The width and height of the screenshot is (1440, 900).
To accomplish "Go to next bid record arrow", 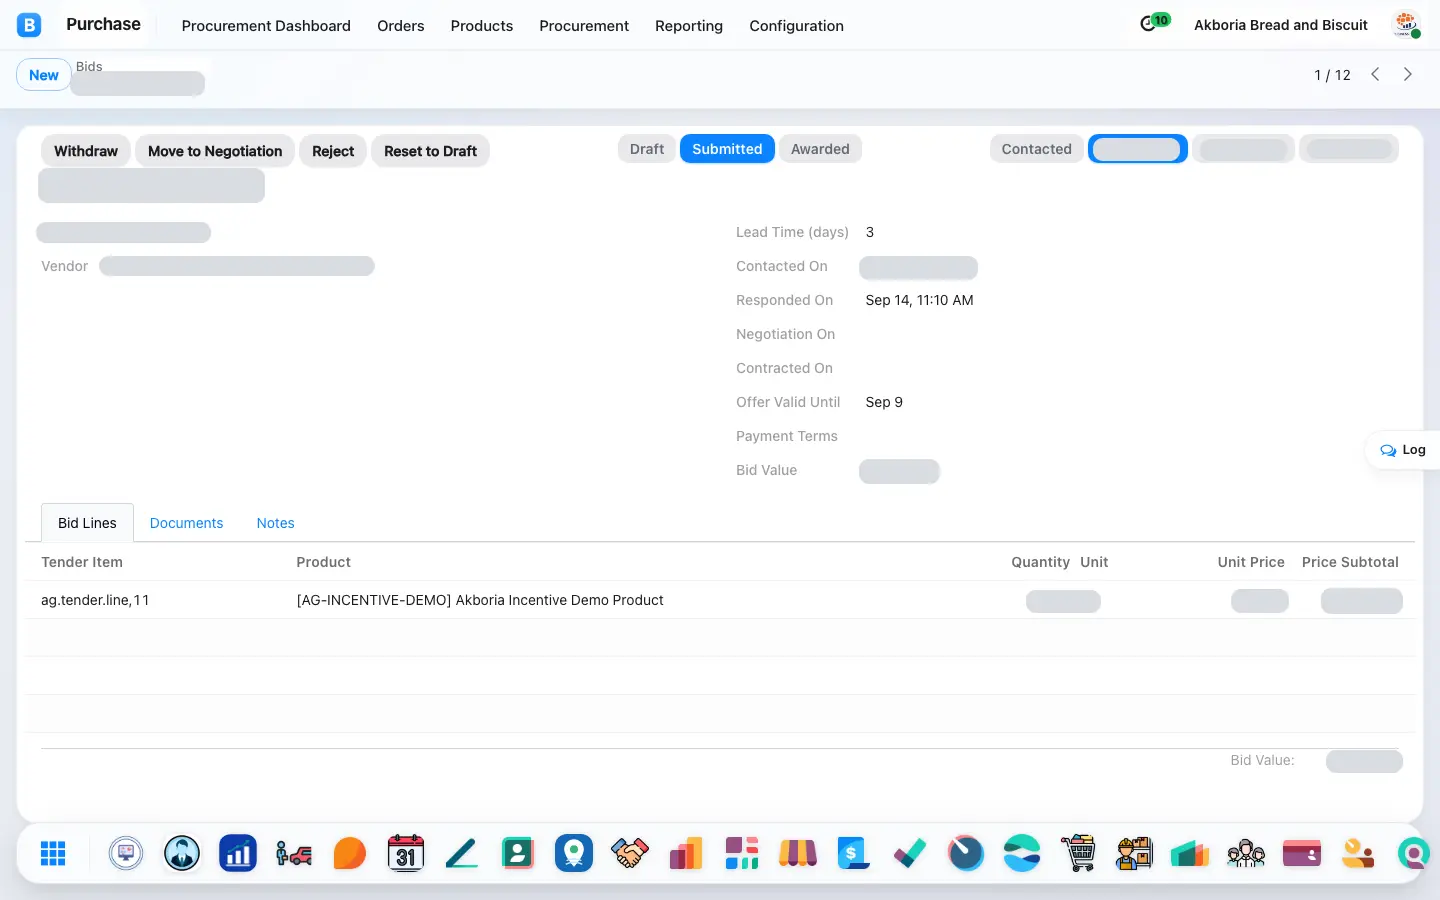I will (x=1408, y=74).
